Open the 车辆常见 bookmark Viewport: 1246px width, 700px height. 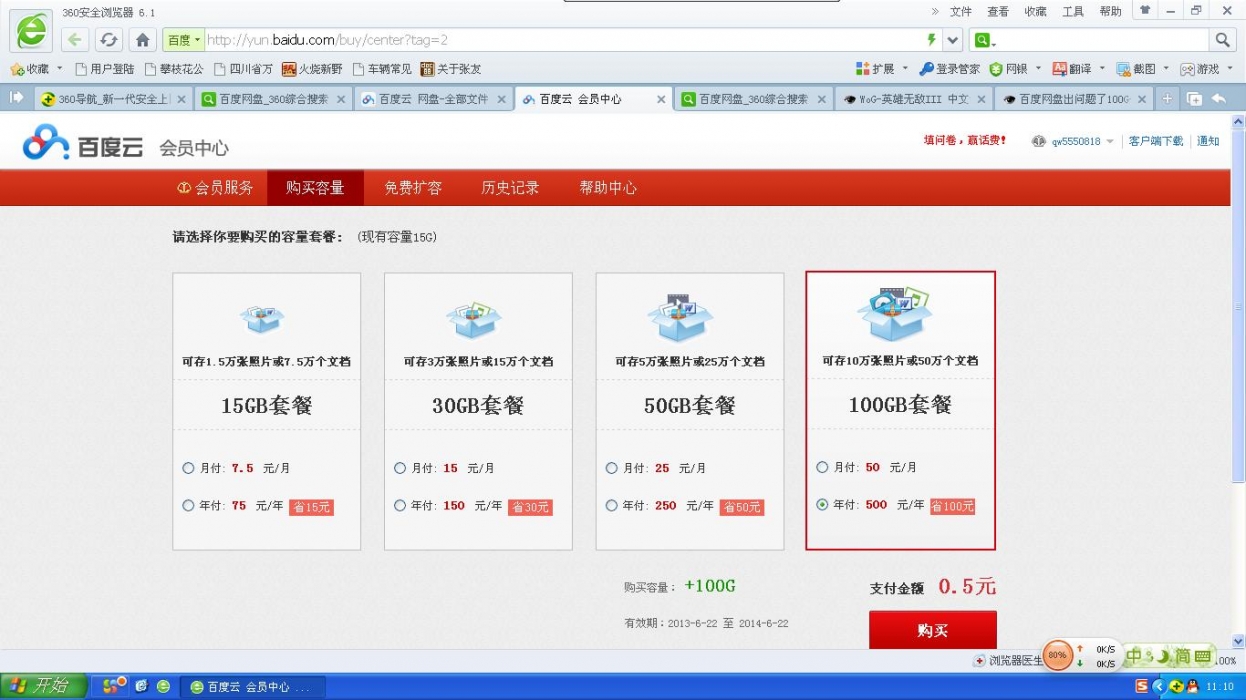pos(382,69)
